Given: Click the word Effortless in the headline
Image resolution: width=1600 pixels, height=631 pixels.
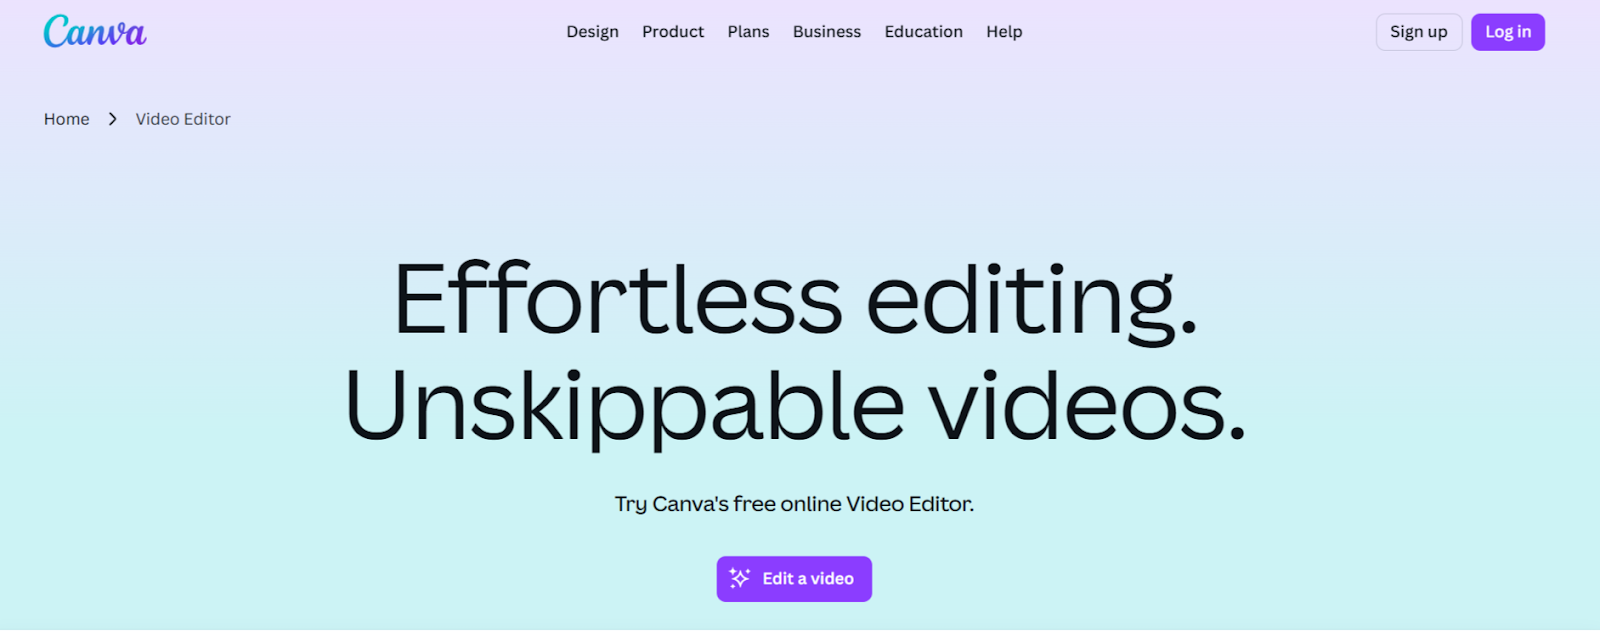Looking at the screenshot, I should coord(618,299).
